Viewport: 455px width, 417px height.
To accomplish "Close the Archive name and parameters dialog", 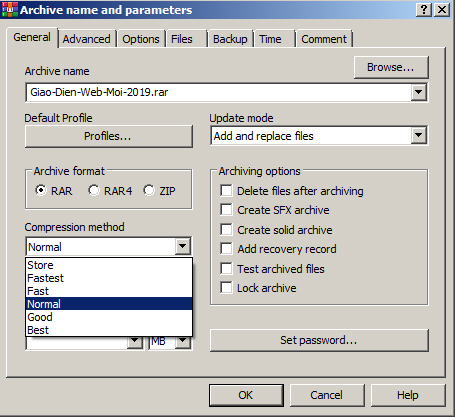I will pyautogui.click(x=442, y=9).
